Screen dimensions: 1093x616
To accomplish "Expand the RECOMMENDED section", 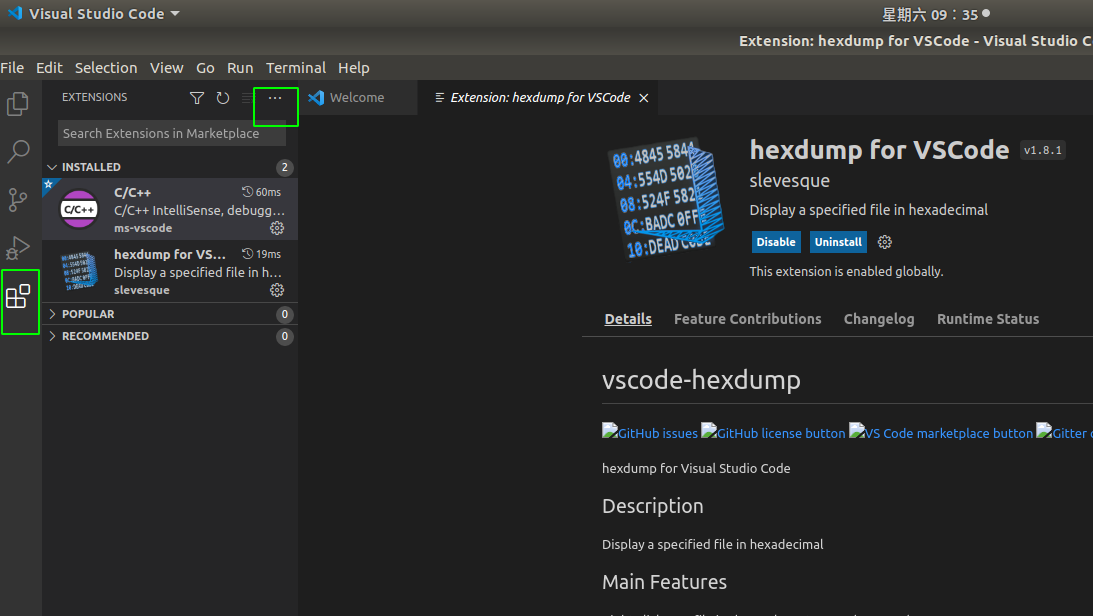I will [52, 336].
